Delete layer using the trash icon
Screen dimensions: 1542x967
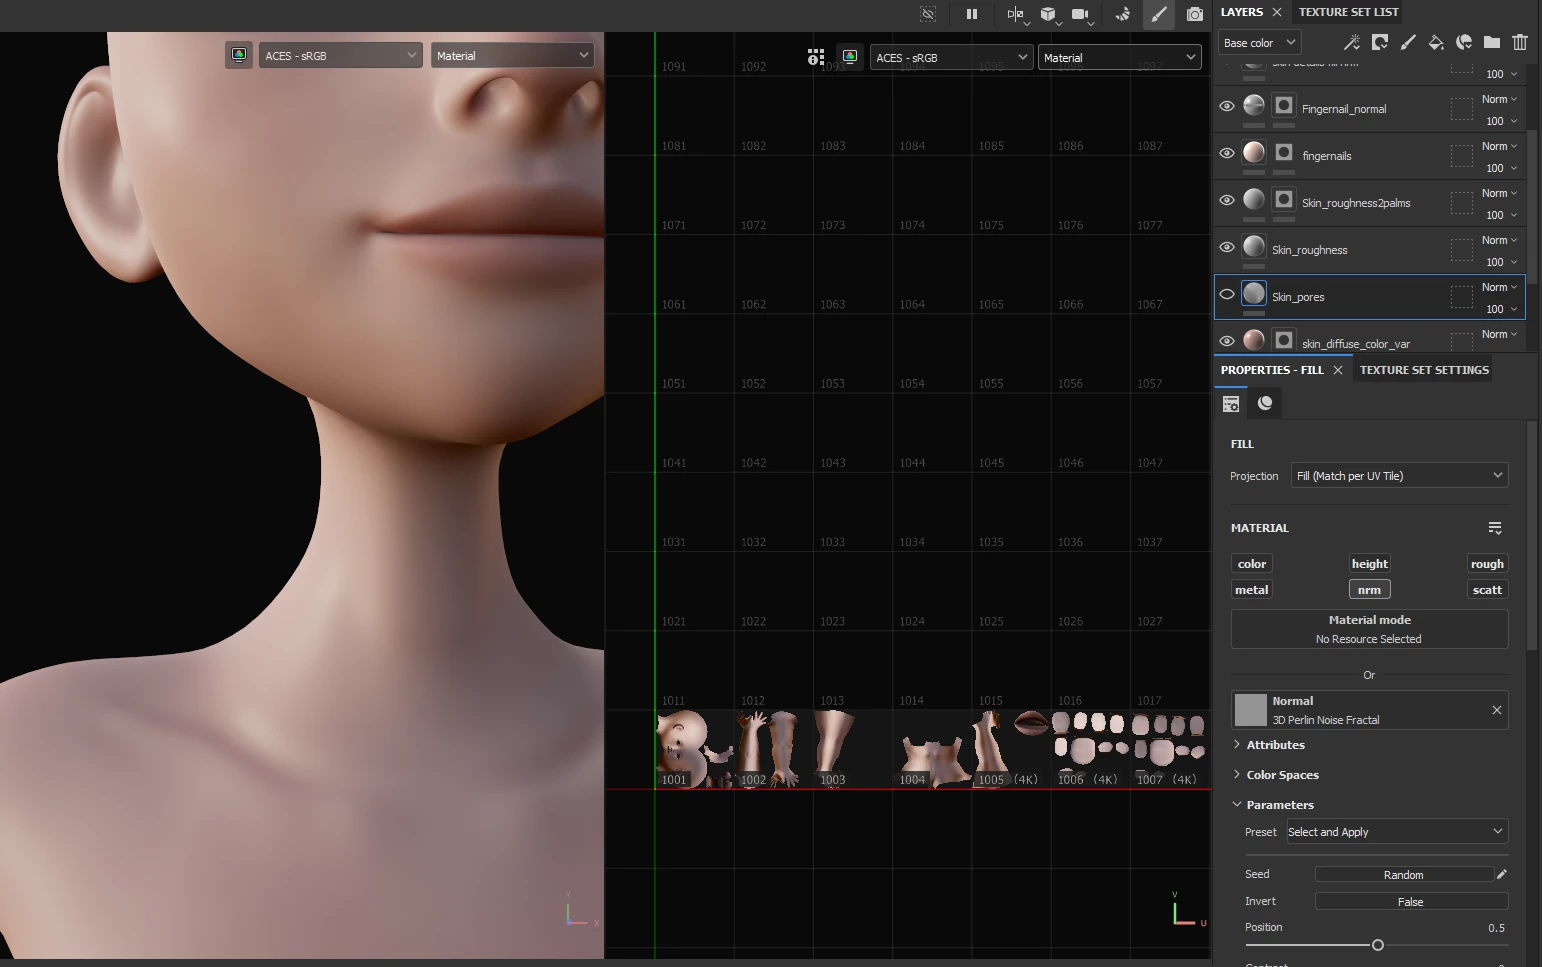pos(1519,42)
